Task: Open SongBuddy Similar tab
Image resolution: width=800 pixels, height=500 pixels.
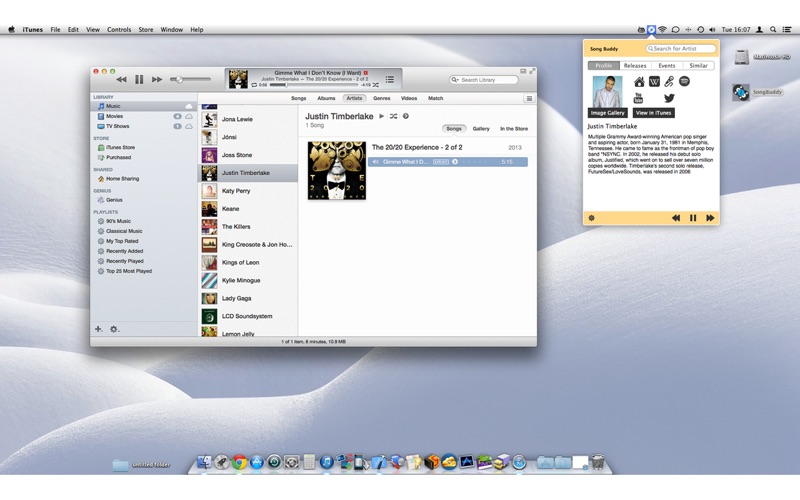Action: [698, 65]
